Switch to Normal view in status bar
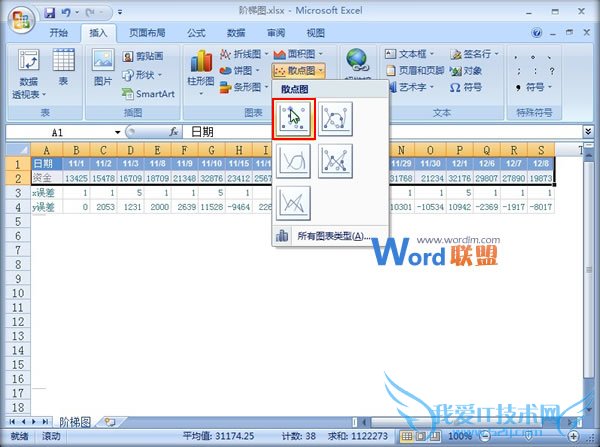 407,436
